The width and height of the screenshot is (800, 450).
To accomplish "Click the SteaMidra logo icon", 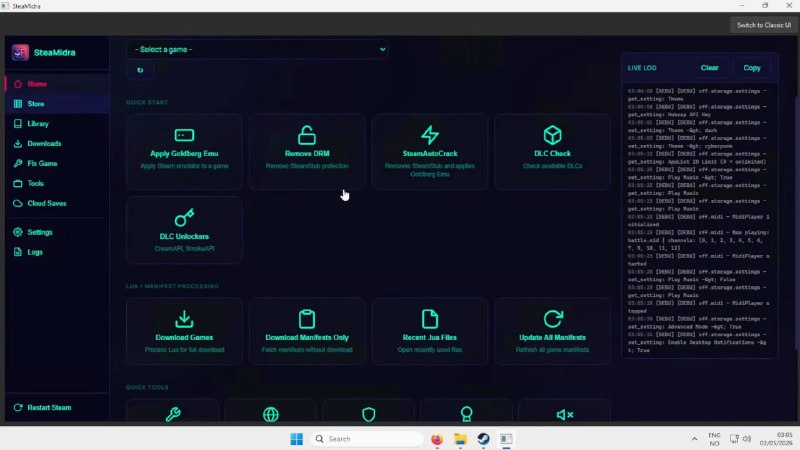I will [x=20, y=52].
